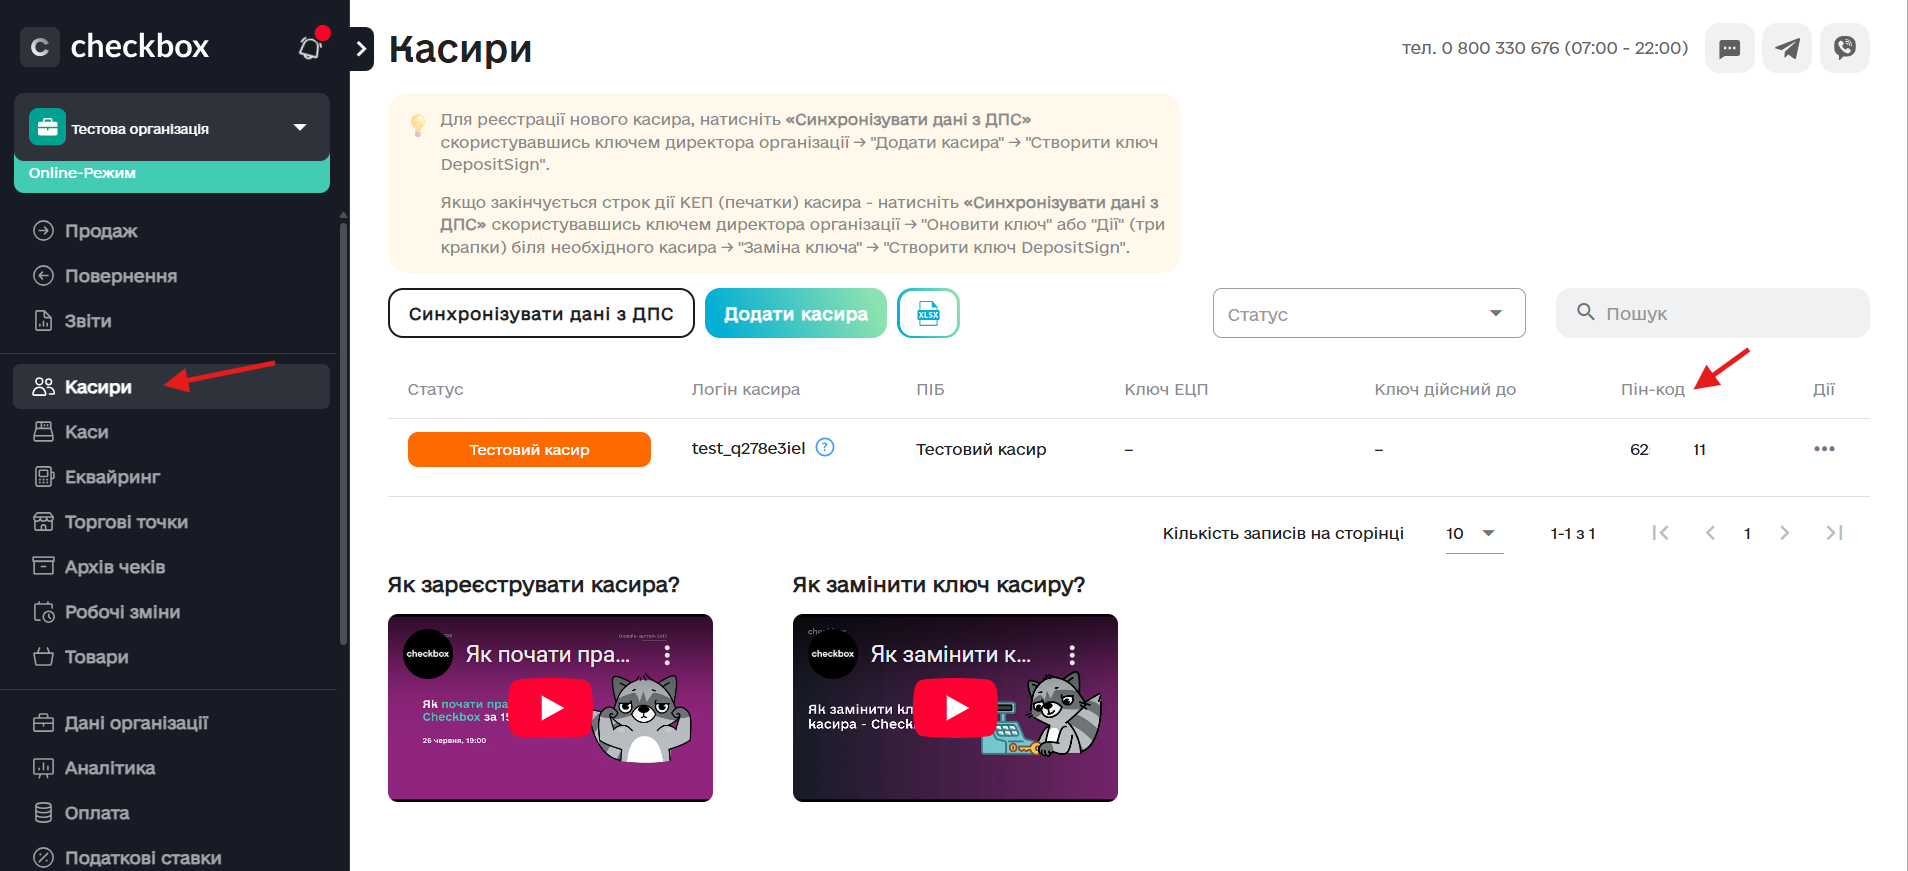Click the Додати касира button
The height and width of the screenshot is (871, 1908).
796,313
